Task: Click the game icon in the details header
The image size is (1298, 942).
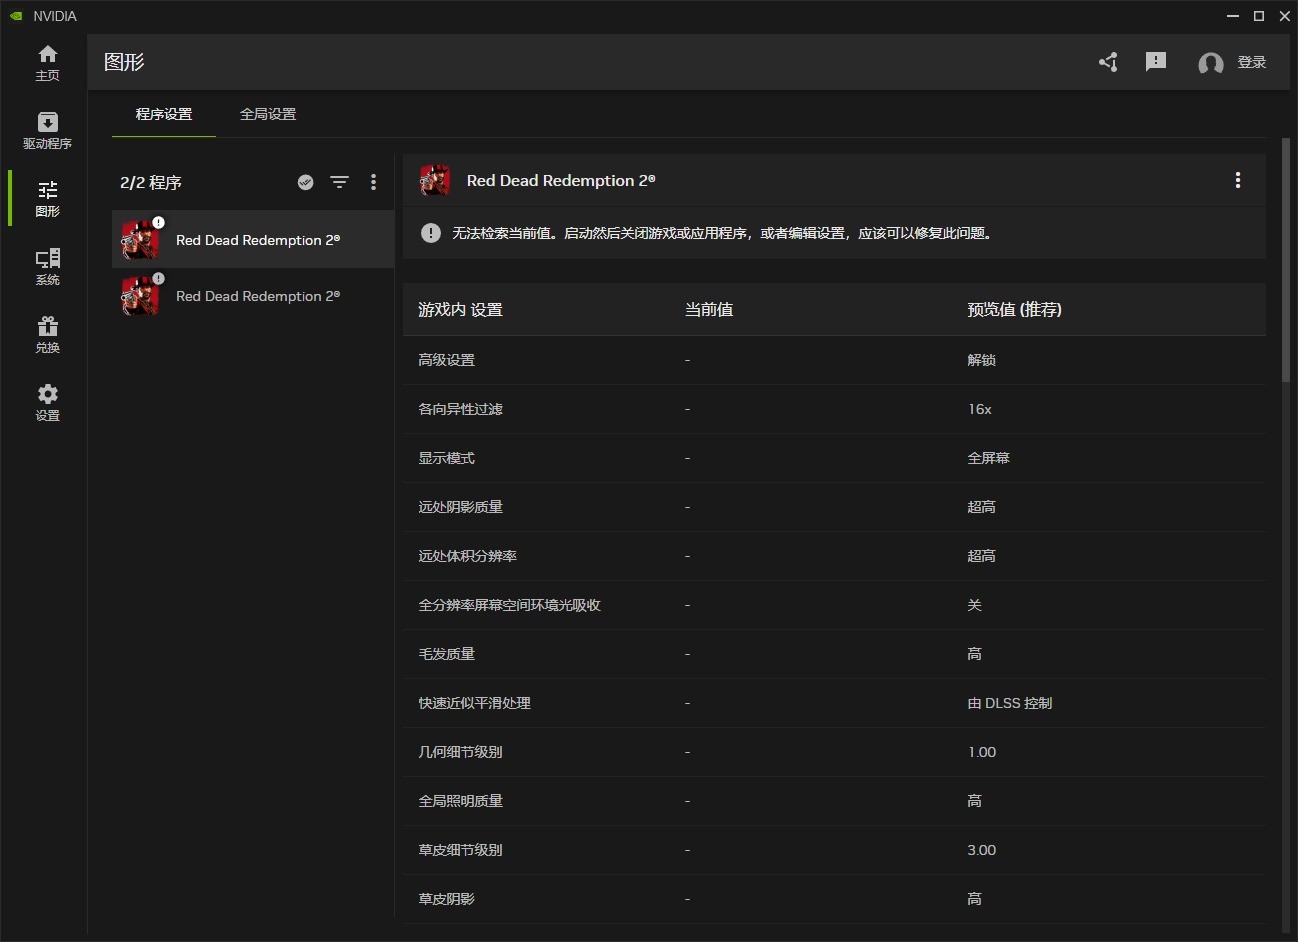Action: tap(435, 180)
